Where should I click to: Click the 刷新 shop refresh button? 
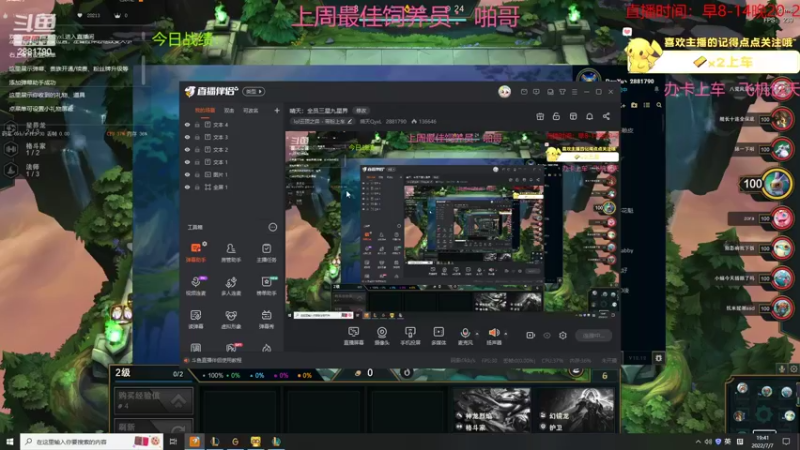point(154,426)
